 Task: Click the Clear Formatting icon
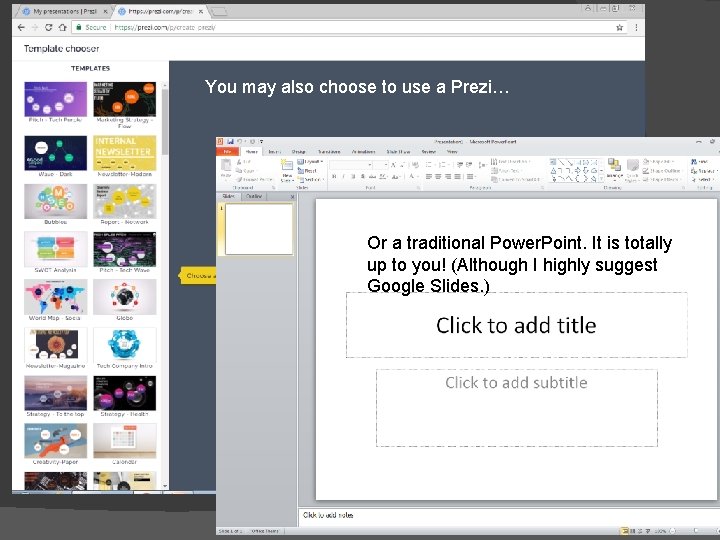[x=415, y=164]
